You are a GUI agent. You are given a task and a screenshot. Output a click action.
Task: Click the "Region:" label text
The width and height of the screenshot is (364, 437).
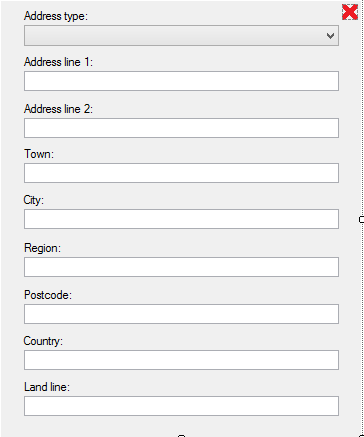click(42, 248)
